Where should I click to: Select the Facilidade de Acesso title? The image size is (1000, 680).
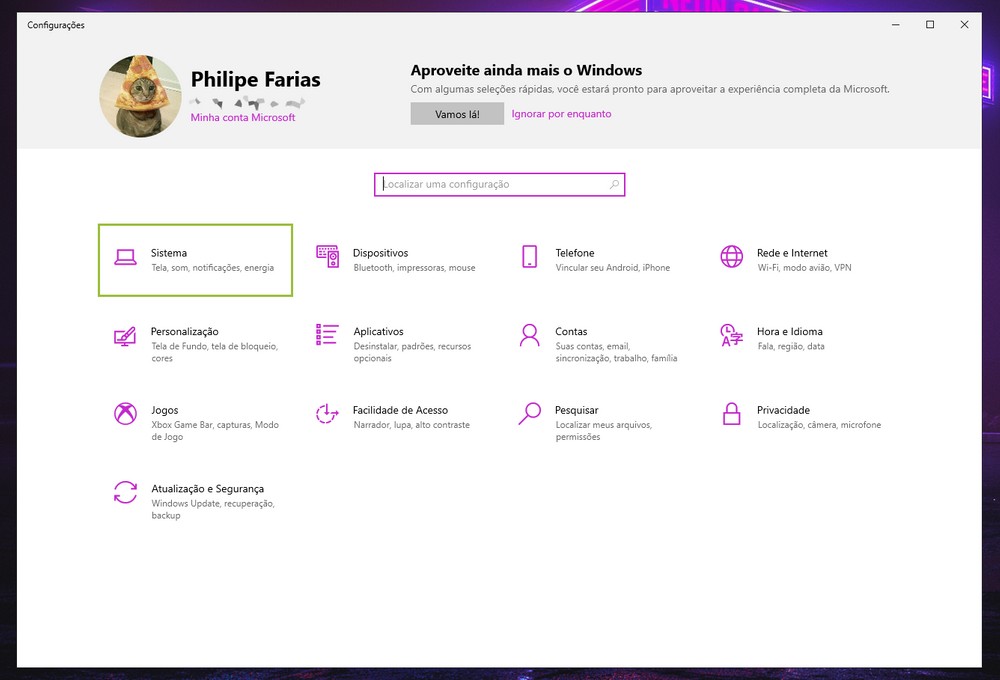401,410
